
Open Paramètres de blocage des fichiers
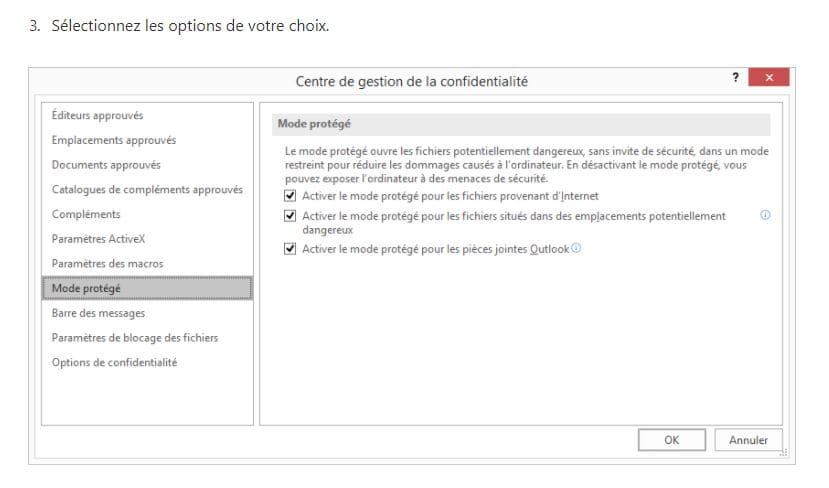point(135,338)
